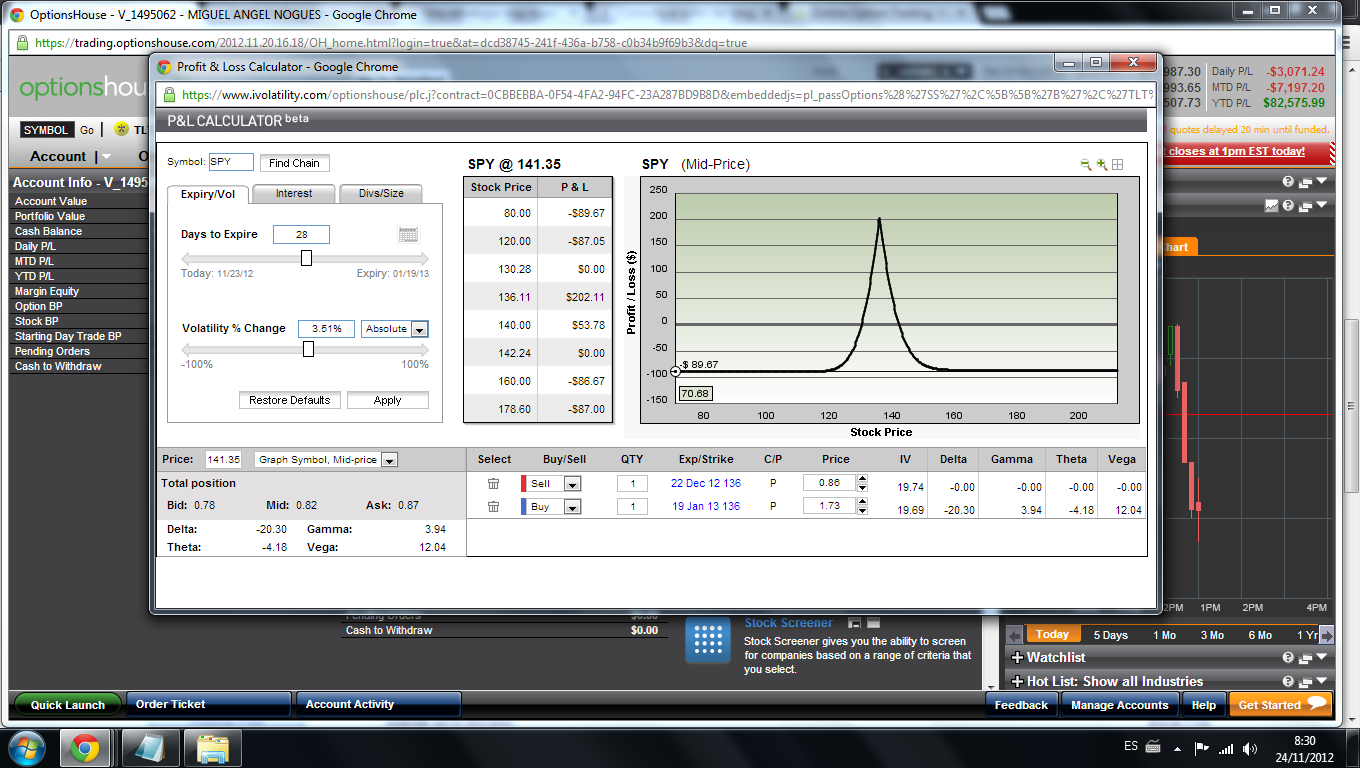Change the Sell dropdown on first leg
The width and height of the screenshot is (1360, 768).
coord(572,484)
